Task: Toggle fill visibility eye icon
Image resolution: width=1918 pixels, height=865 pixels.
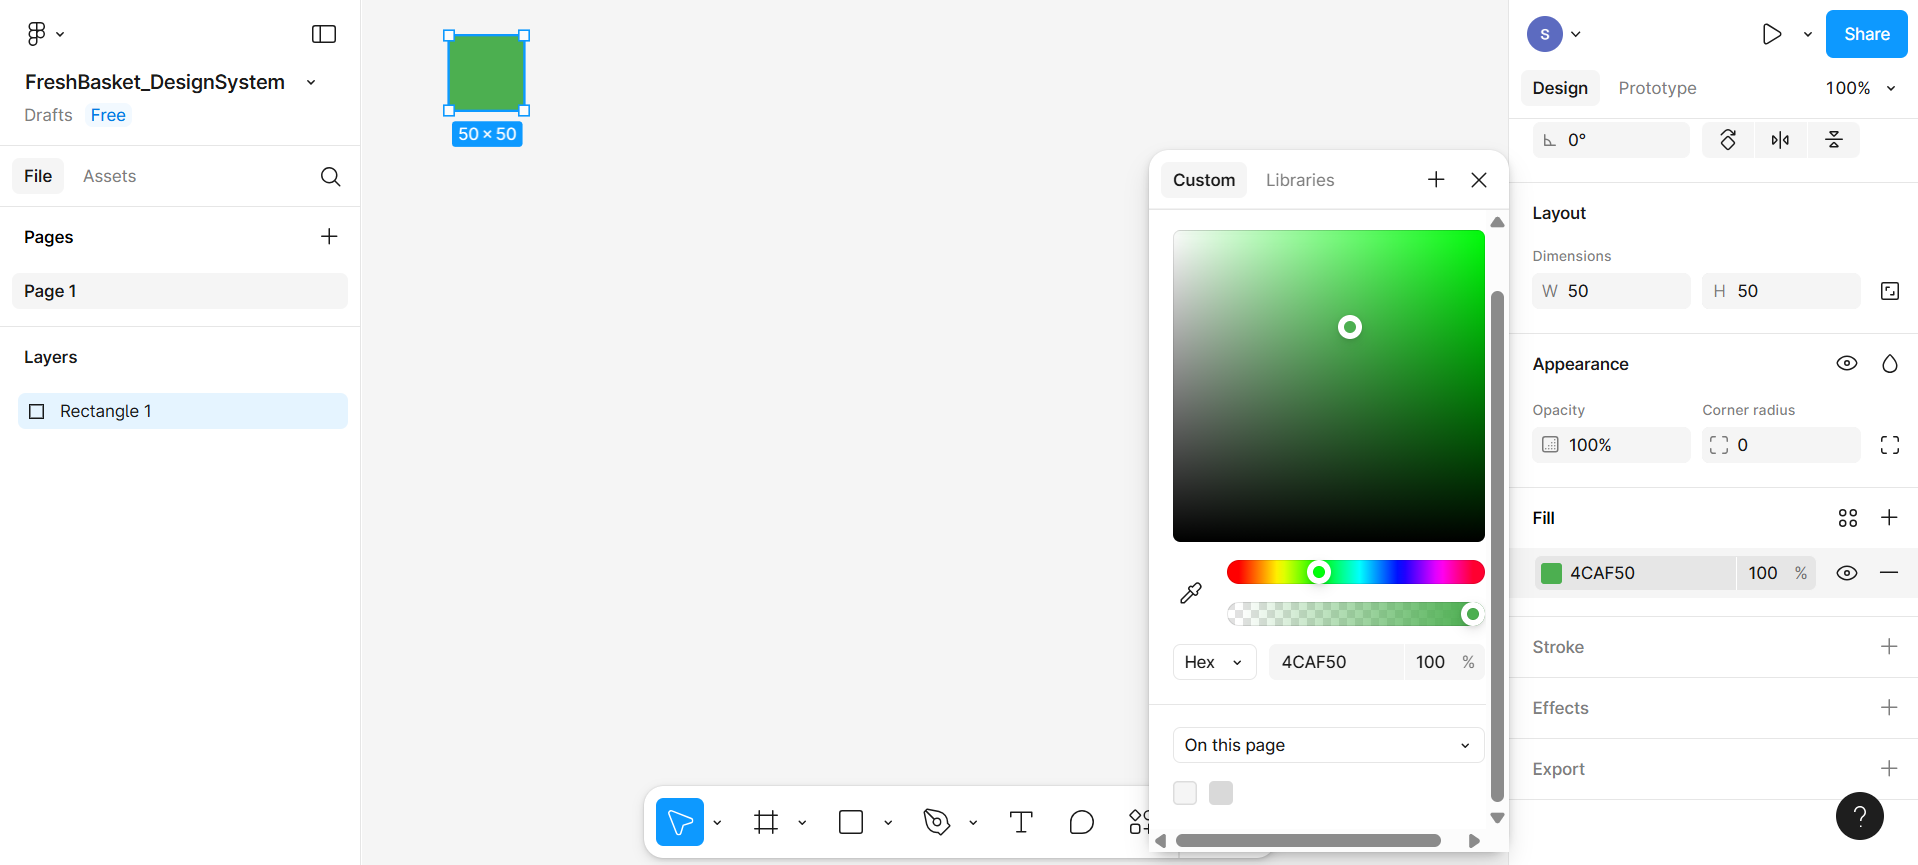Action: click(x=1846, y=573)
